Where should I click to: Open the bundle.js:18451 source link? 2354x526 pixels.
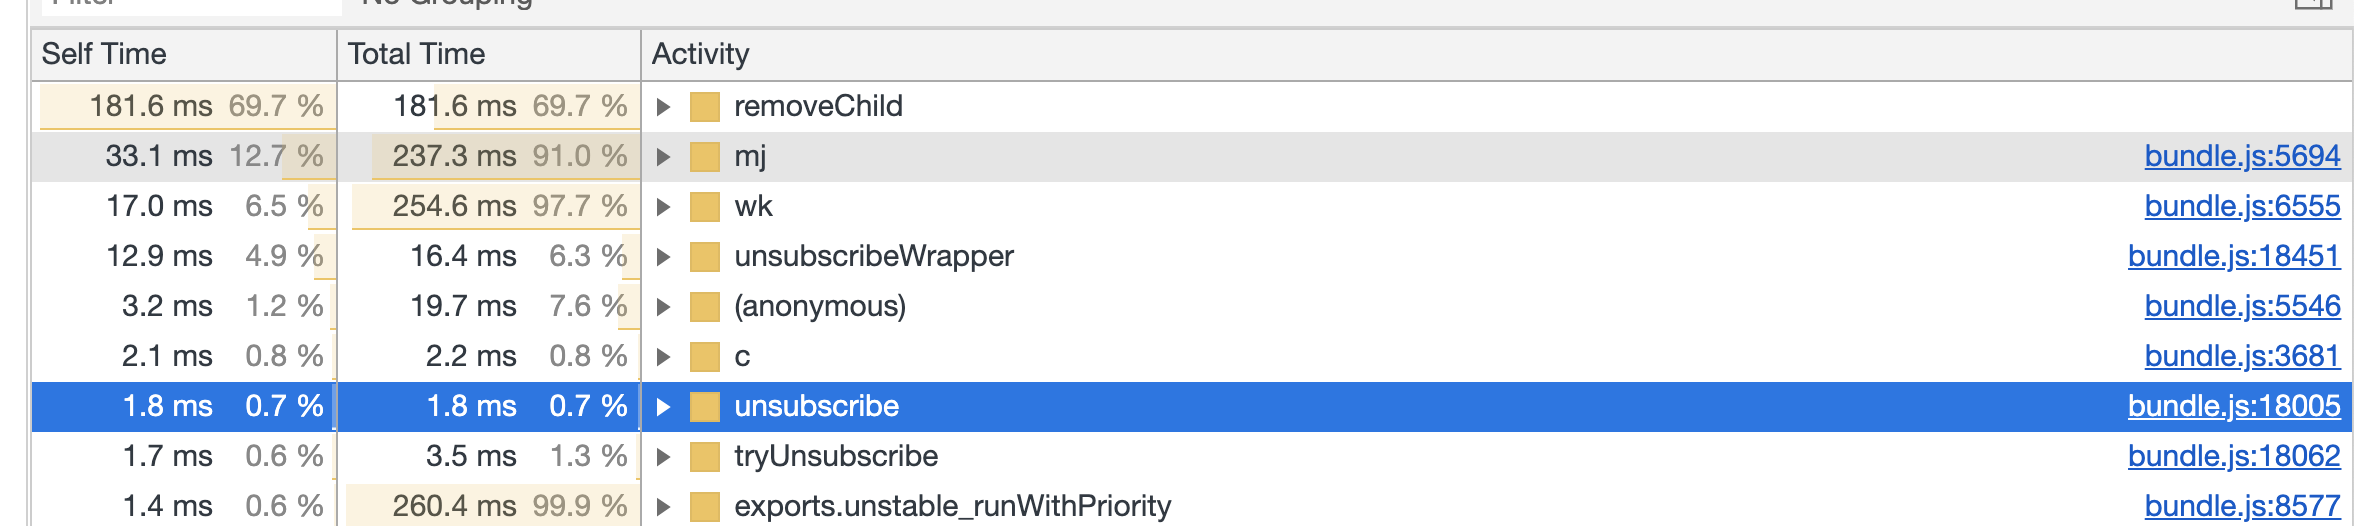click(x=2234, y=256)
